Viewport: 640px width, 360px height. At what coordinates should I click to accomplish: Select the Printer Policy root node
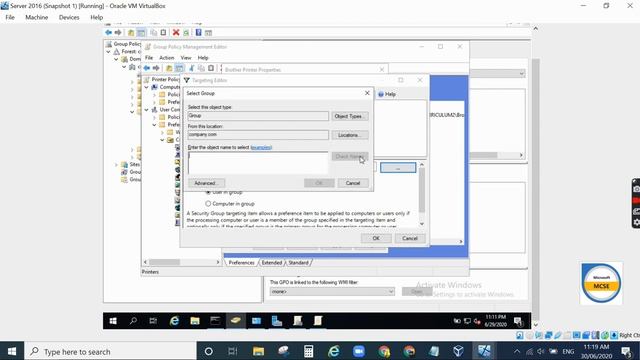pos(162,79)
